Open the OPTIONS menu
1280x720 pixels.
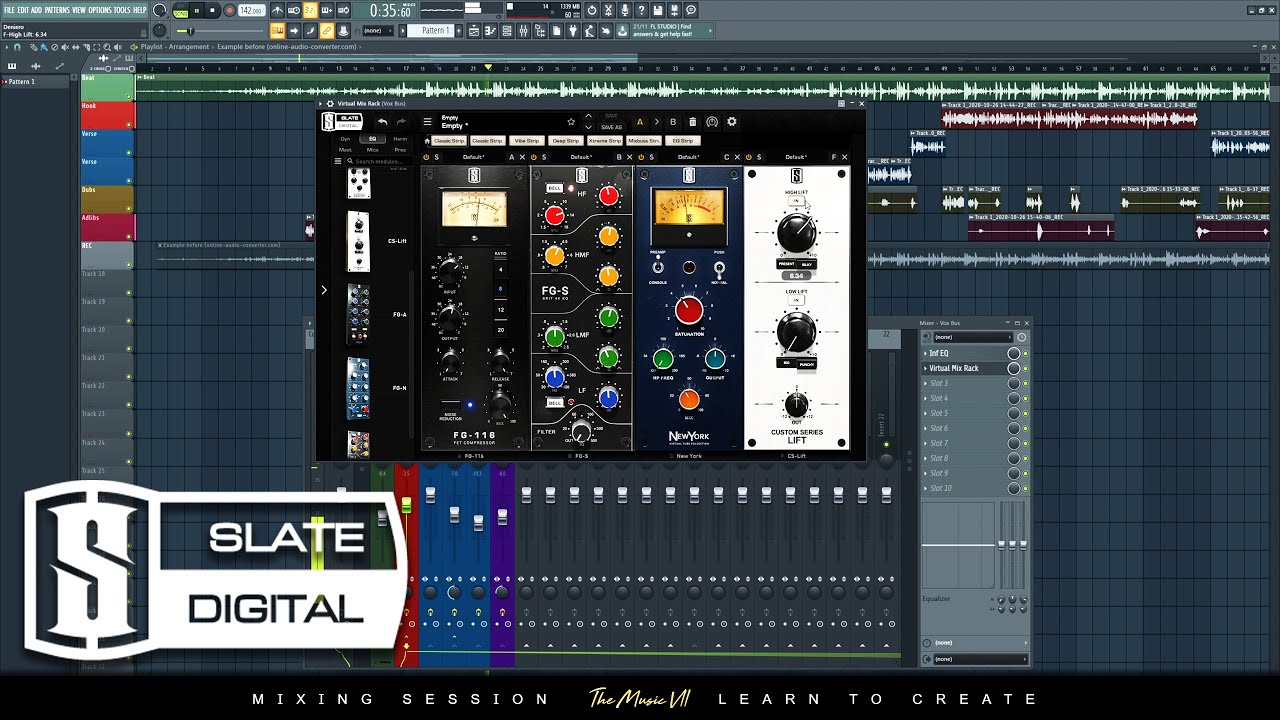100,10
